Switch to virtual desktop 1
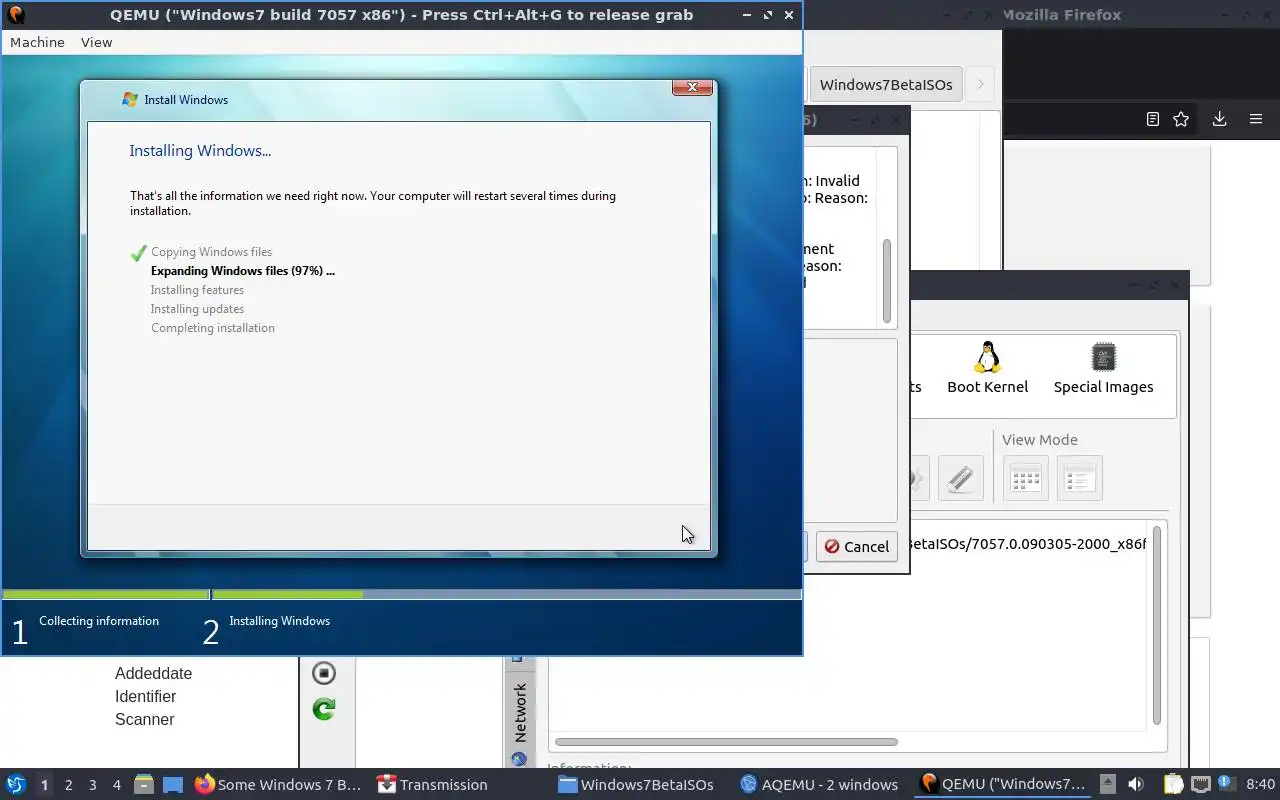 coord(44,785)
